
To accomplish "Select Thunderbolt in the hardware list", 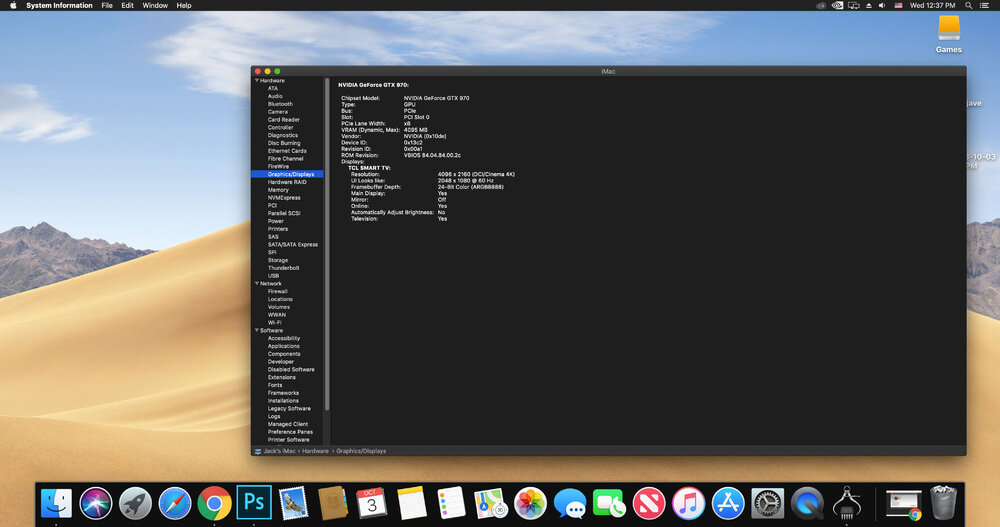I will [x=284, y=268].
